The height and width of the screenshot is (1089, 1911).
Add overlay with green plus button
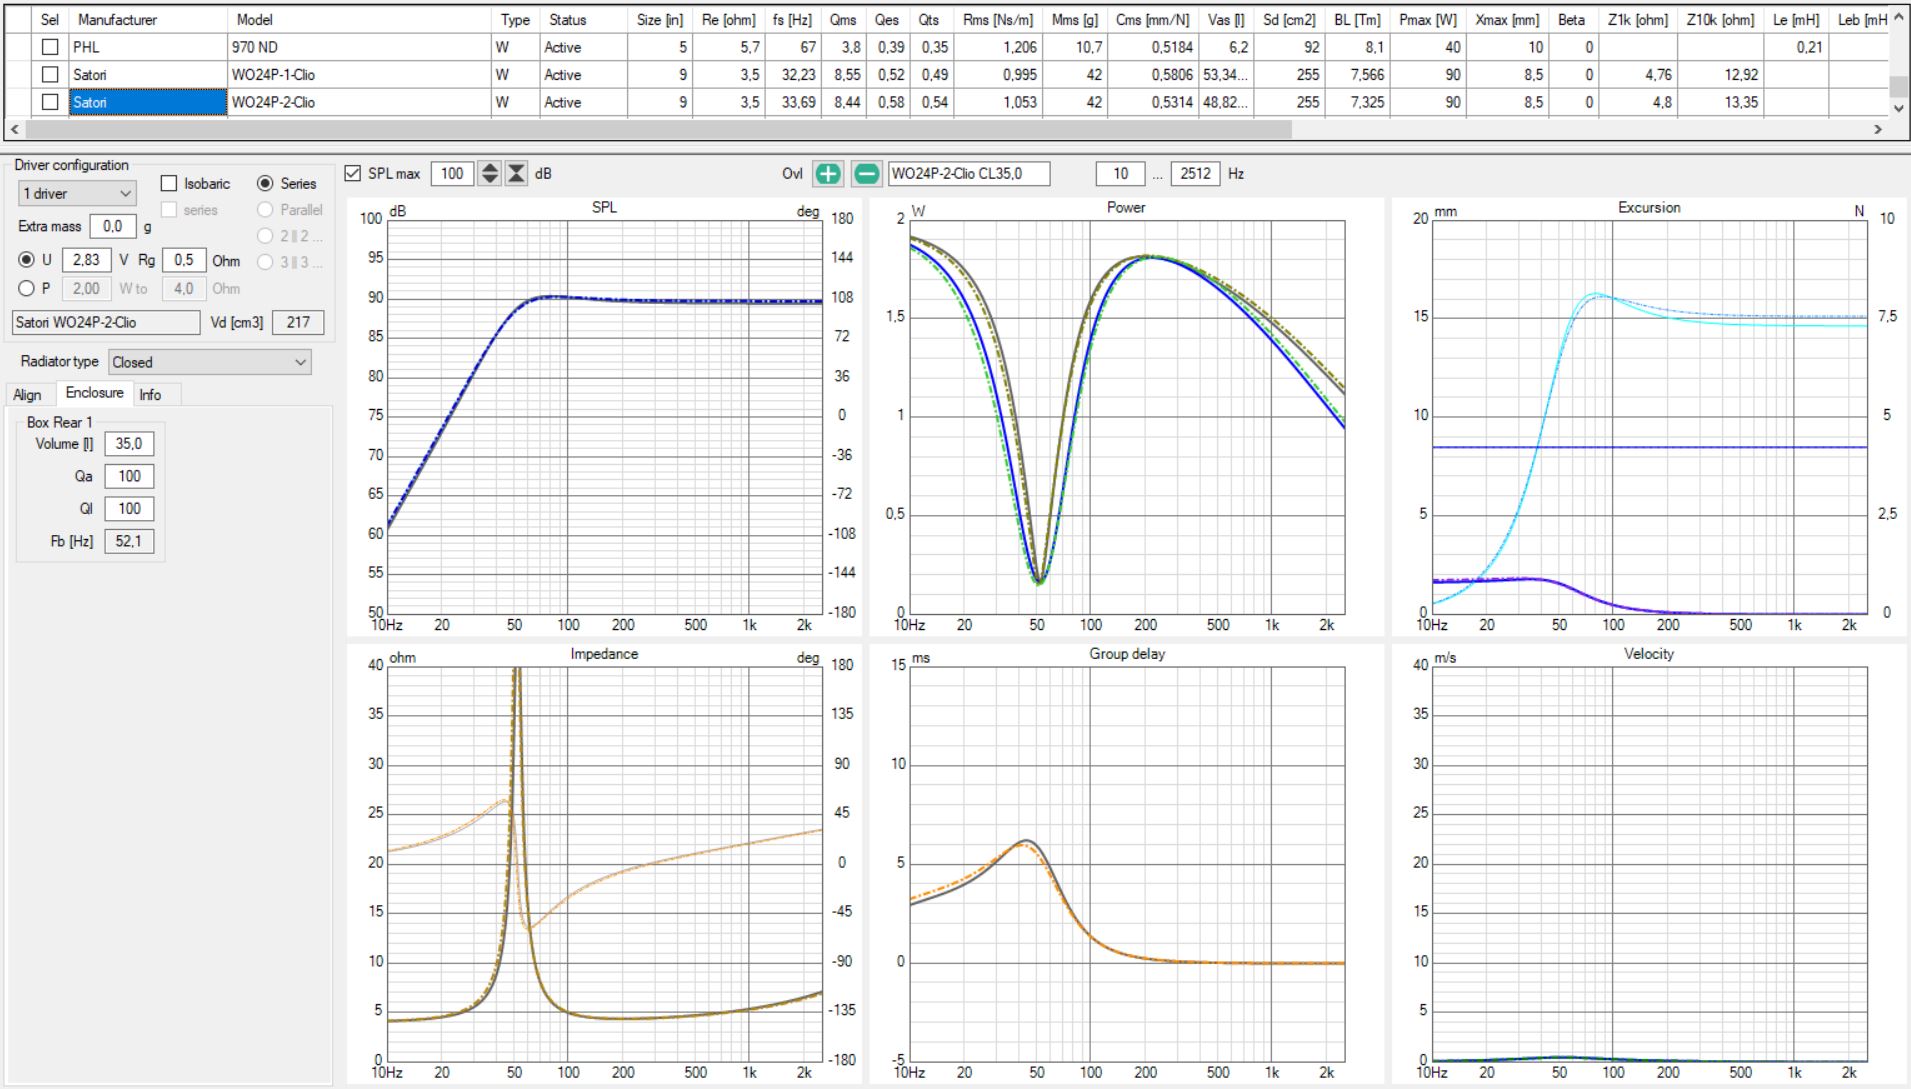(x=827, y=174)
